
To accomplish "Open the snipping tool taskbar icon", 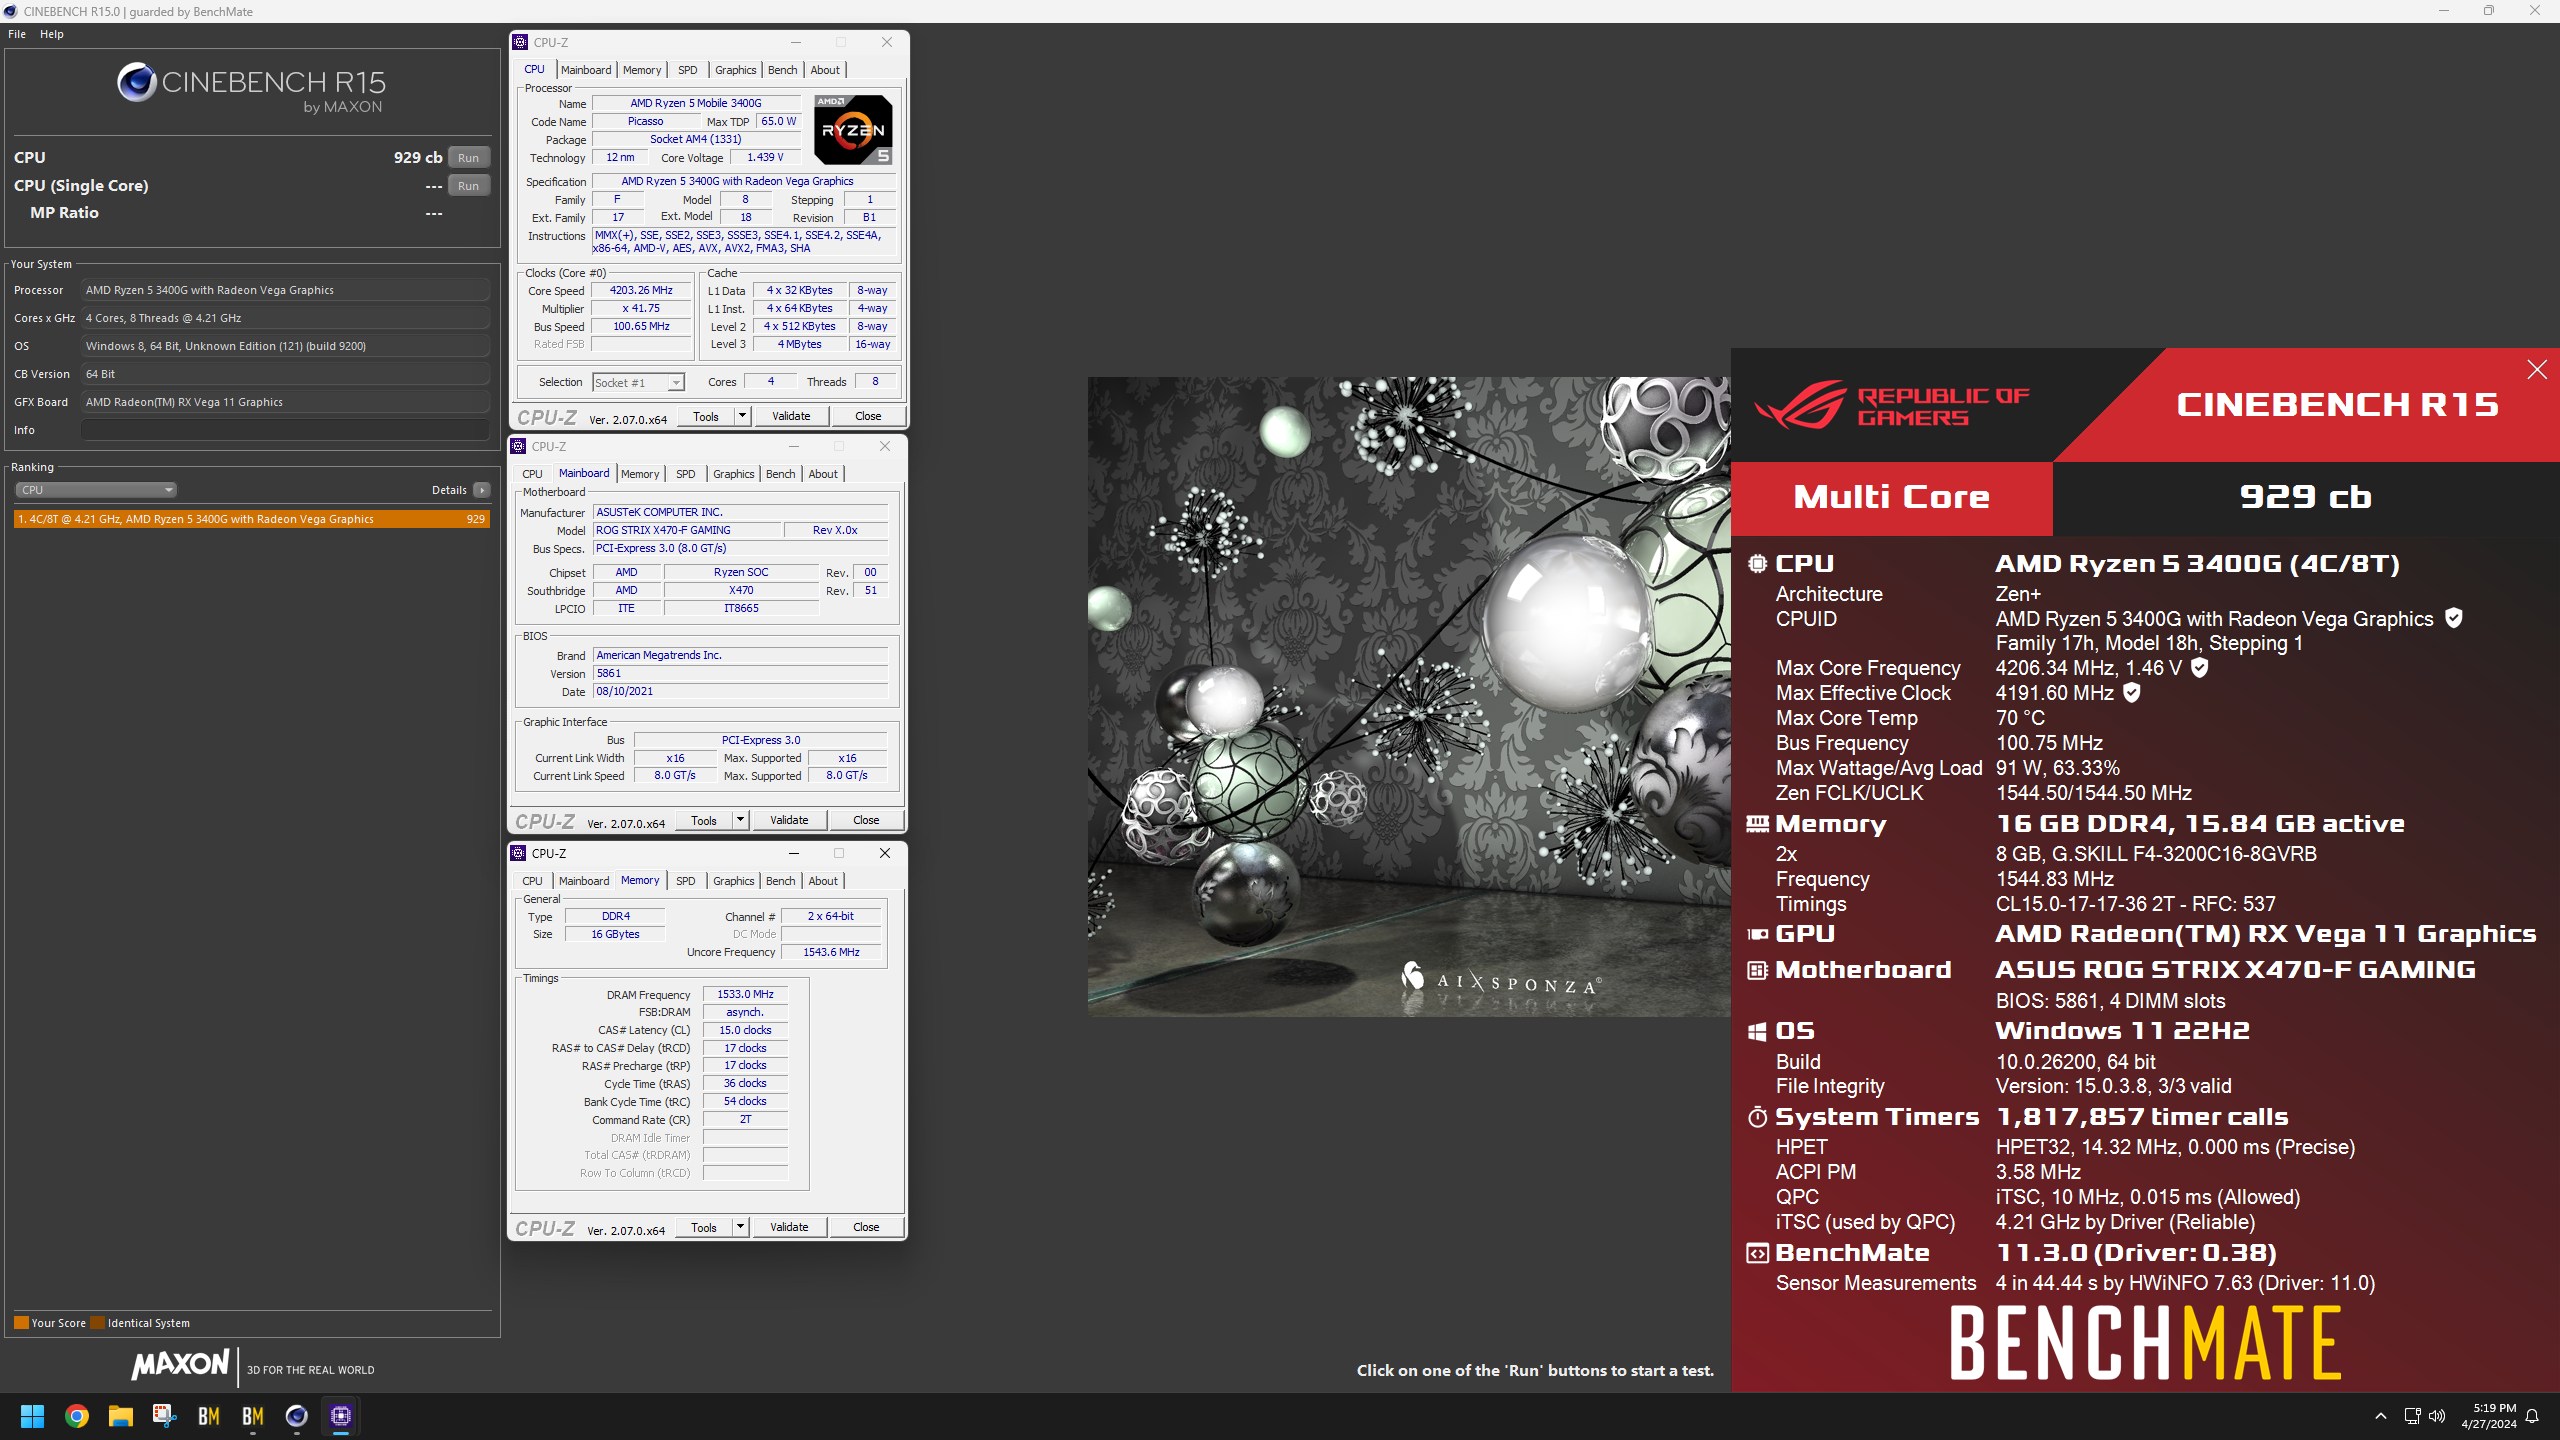I will coord(165,1416).
